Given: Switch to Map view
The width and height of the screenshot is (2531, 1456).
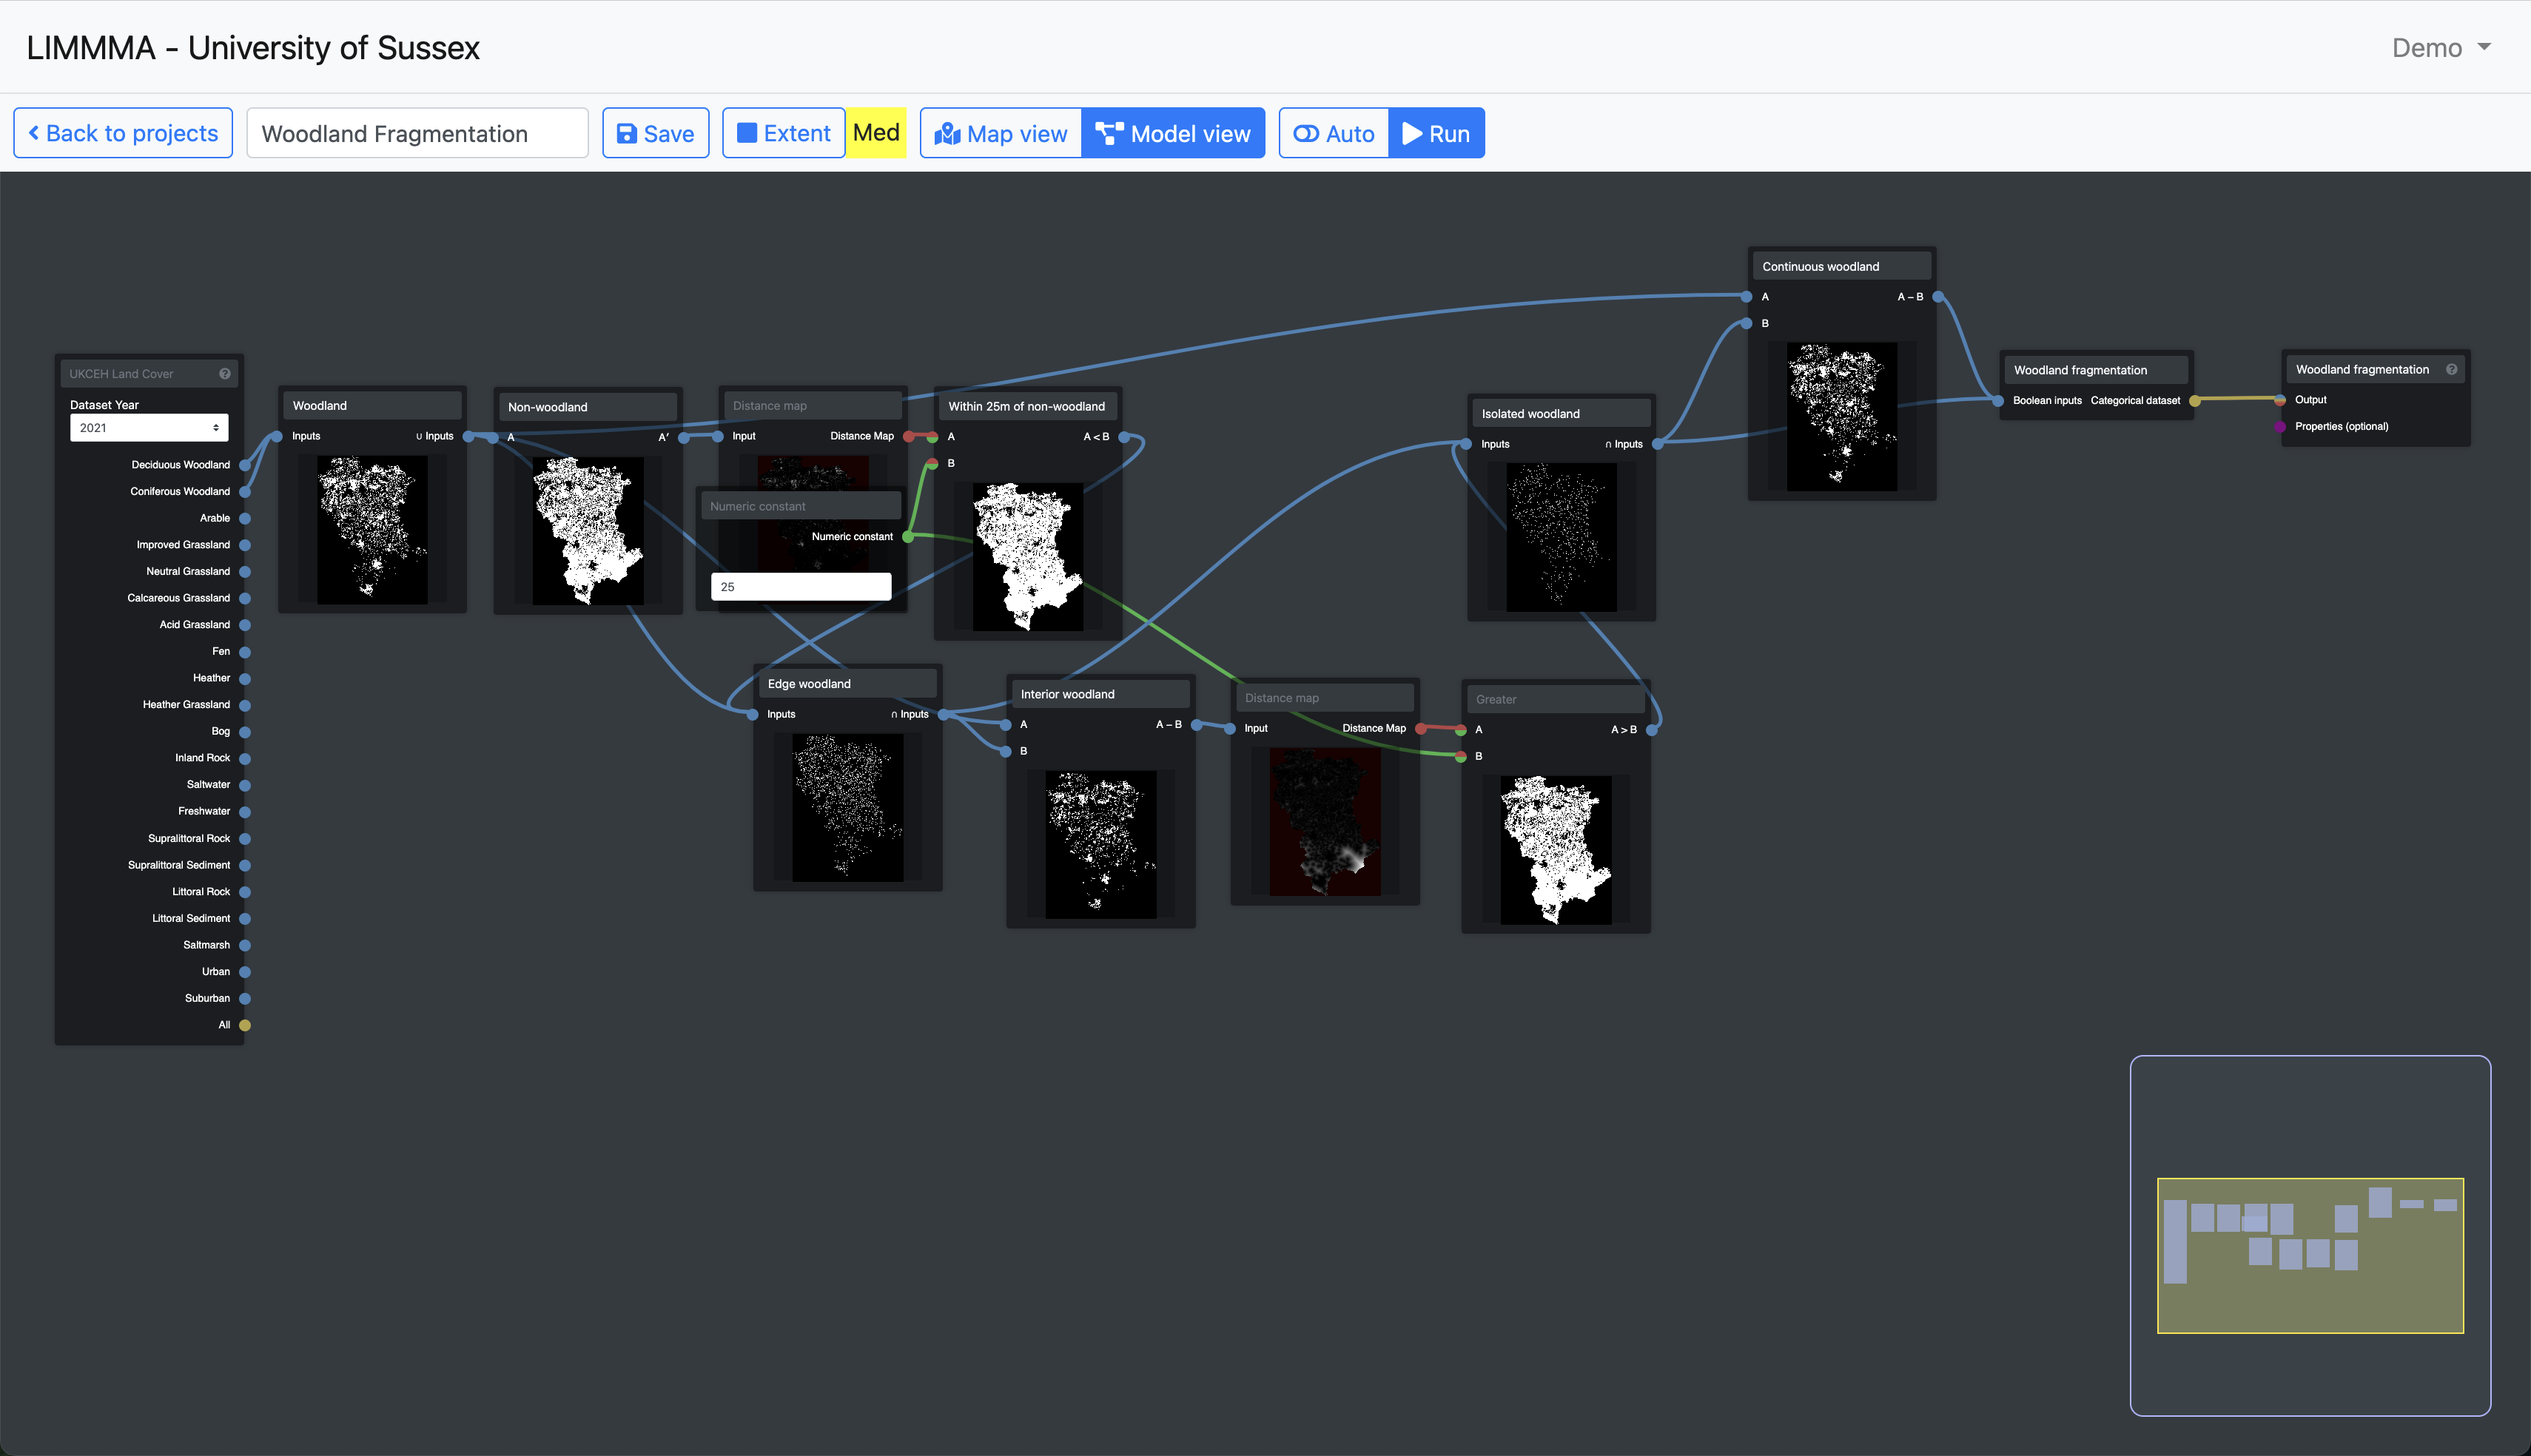Looking at the screenshot, I should coord(1001,133).
